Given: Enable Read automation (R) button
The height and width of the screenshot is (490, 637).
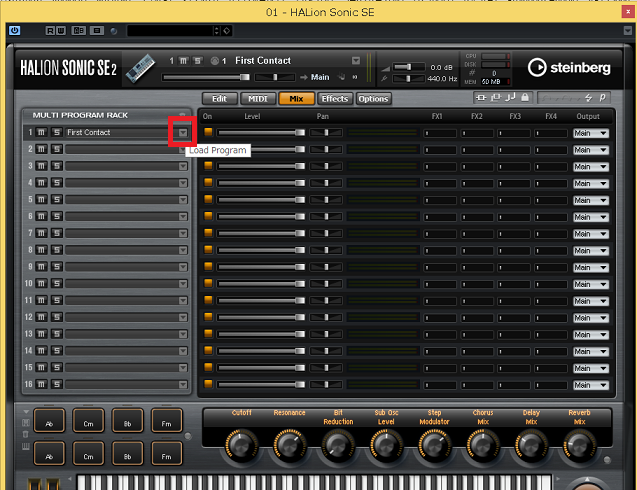Looking at the screenshot, I should pos(50,30).
